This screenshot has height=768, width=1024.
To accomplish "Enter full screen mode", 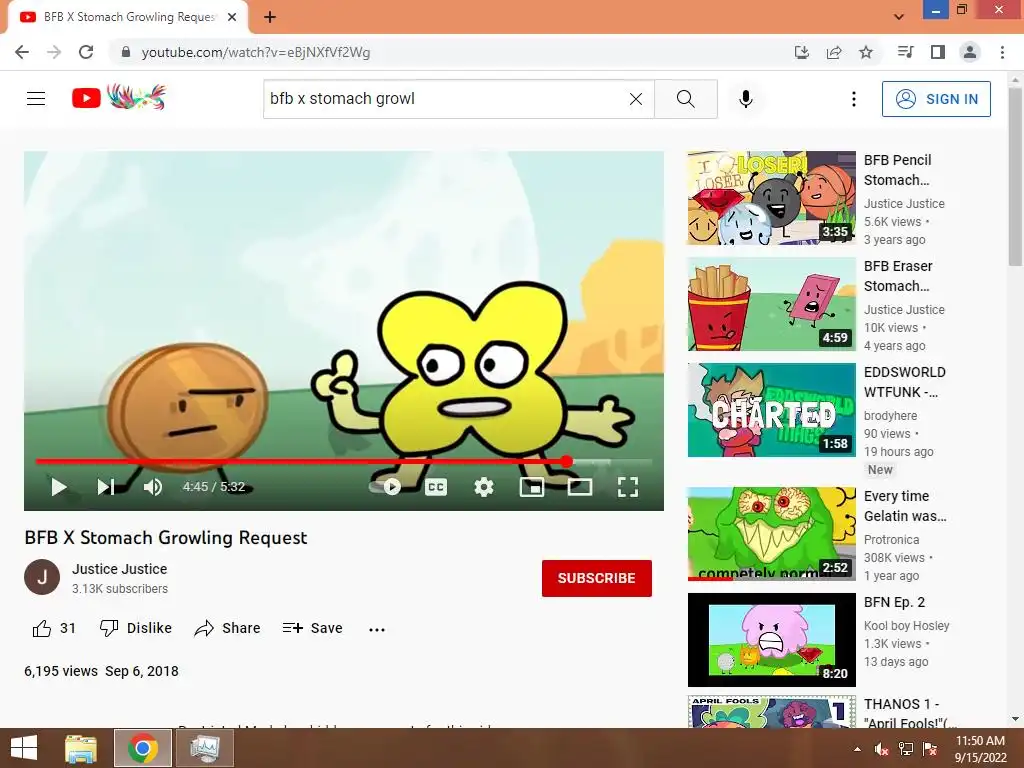I will coord(628,487).
